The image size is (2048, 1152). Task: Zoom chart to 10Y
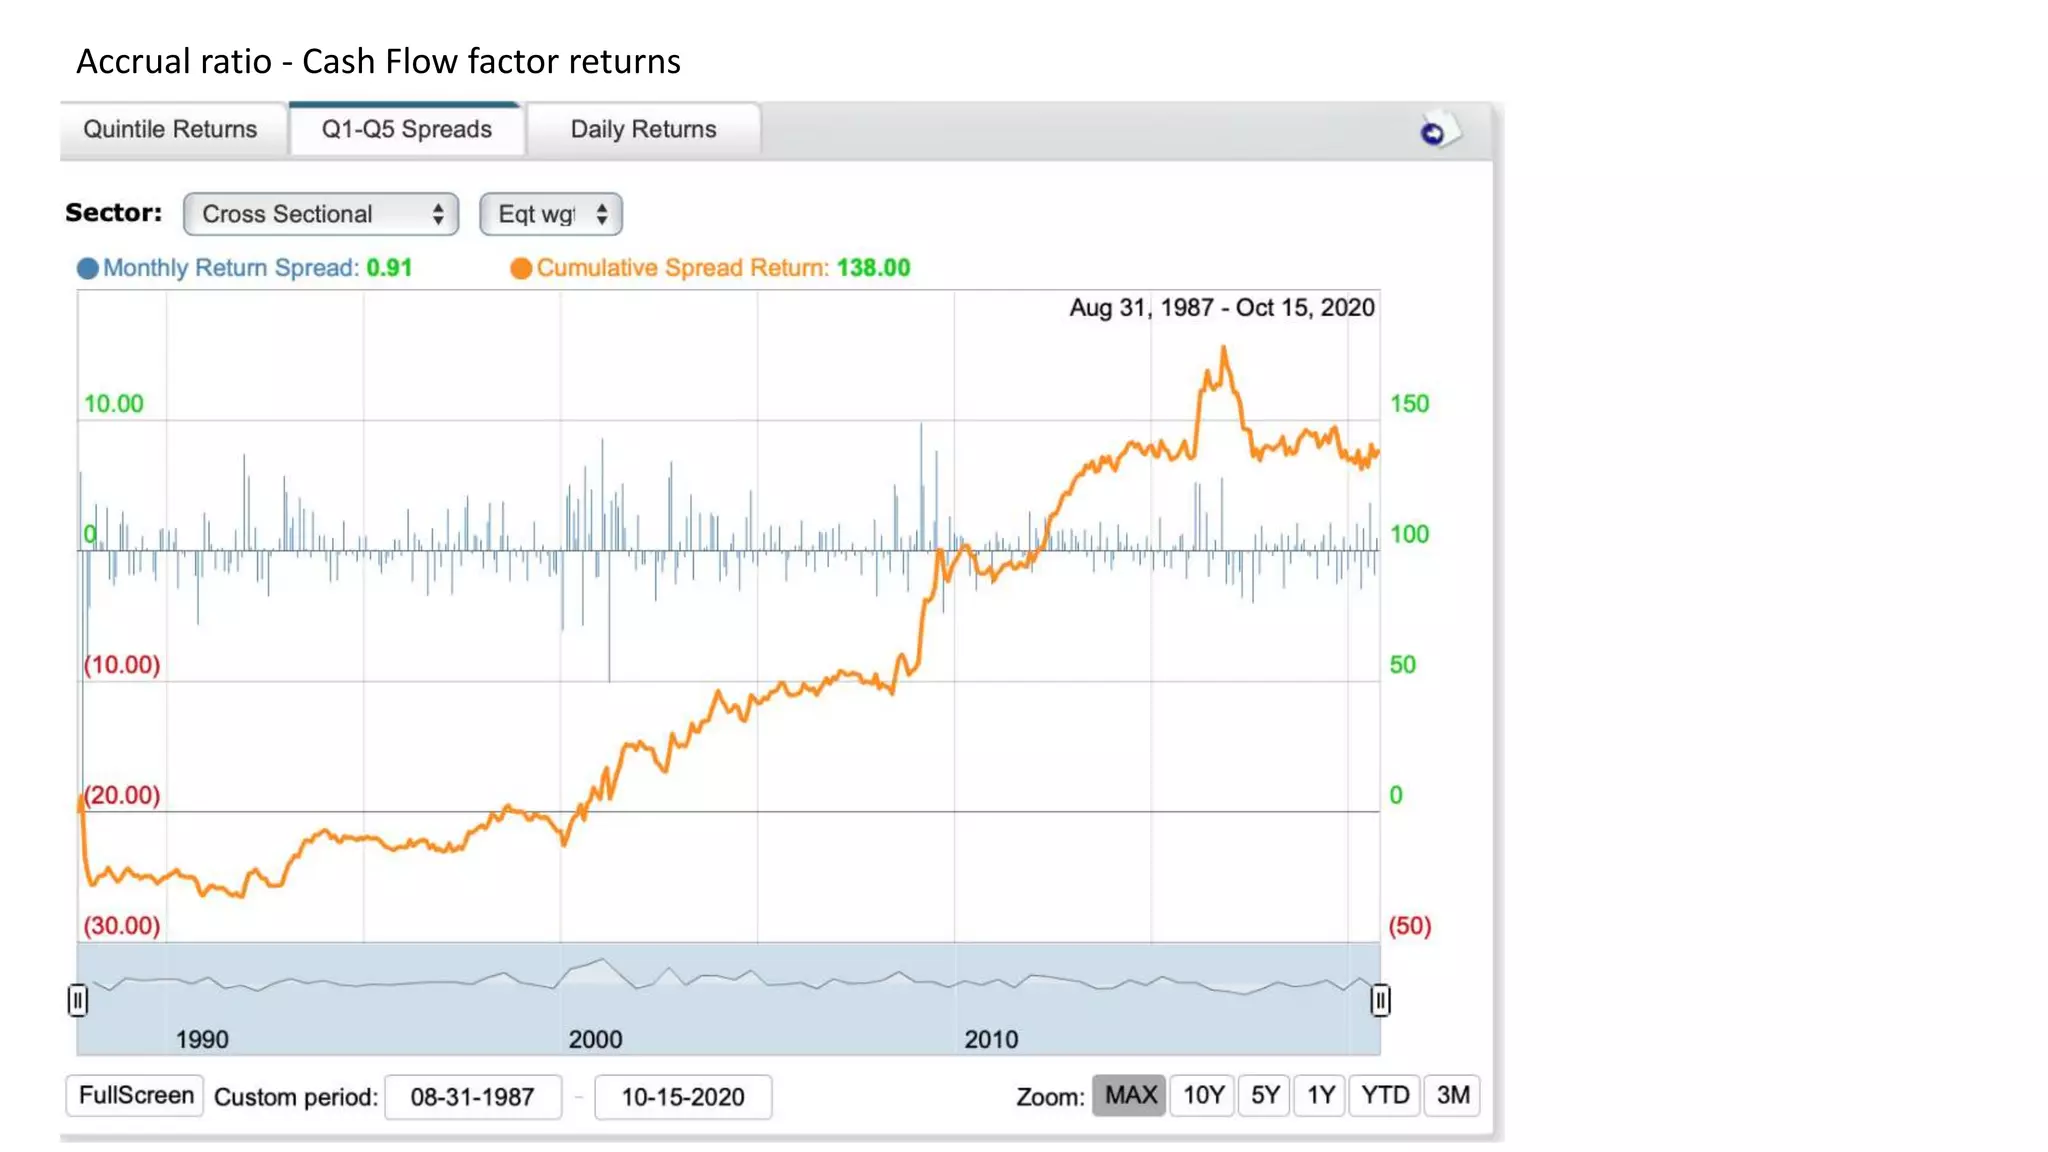pos(1203,1095)
